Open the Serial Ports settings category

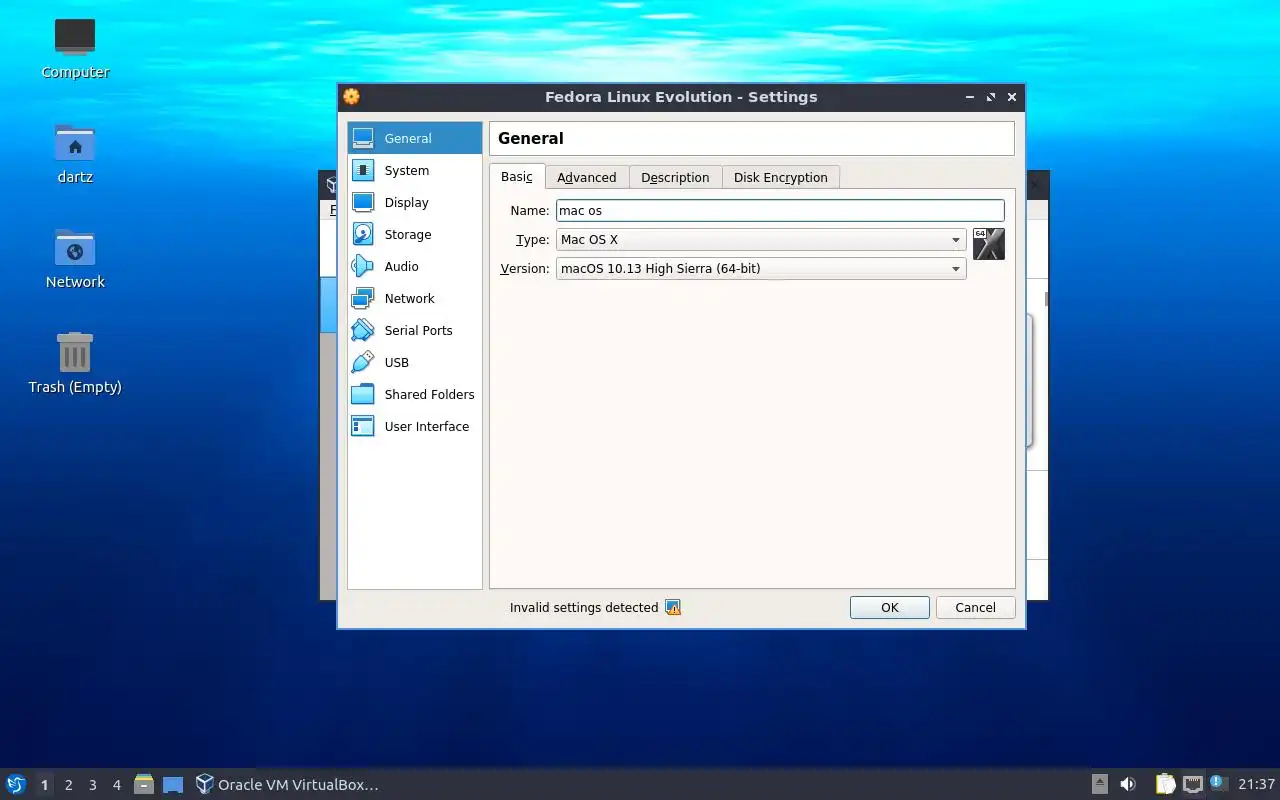[414, 330]
